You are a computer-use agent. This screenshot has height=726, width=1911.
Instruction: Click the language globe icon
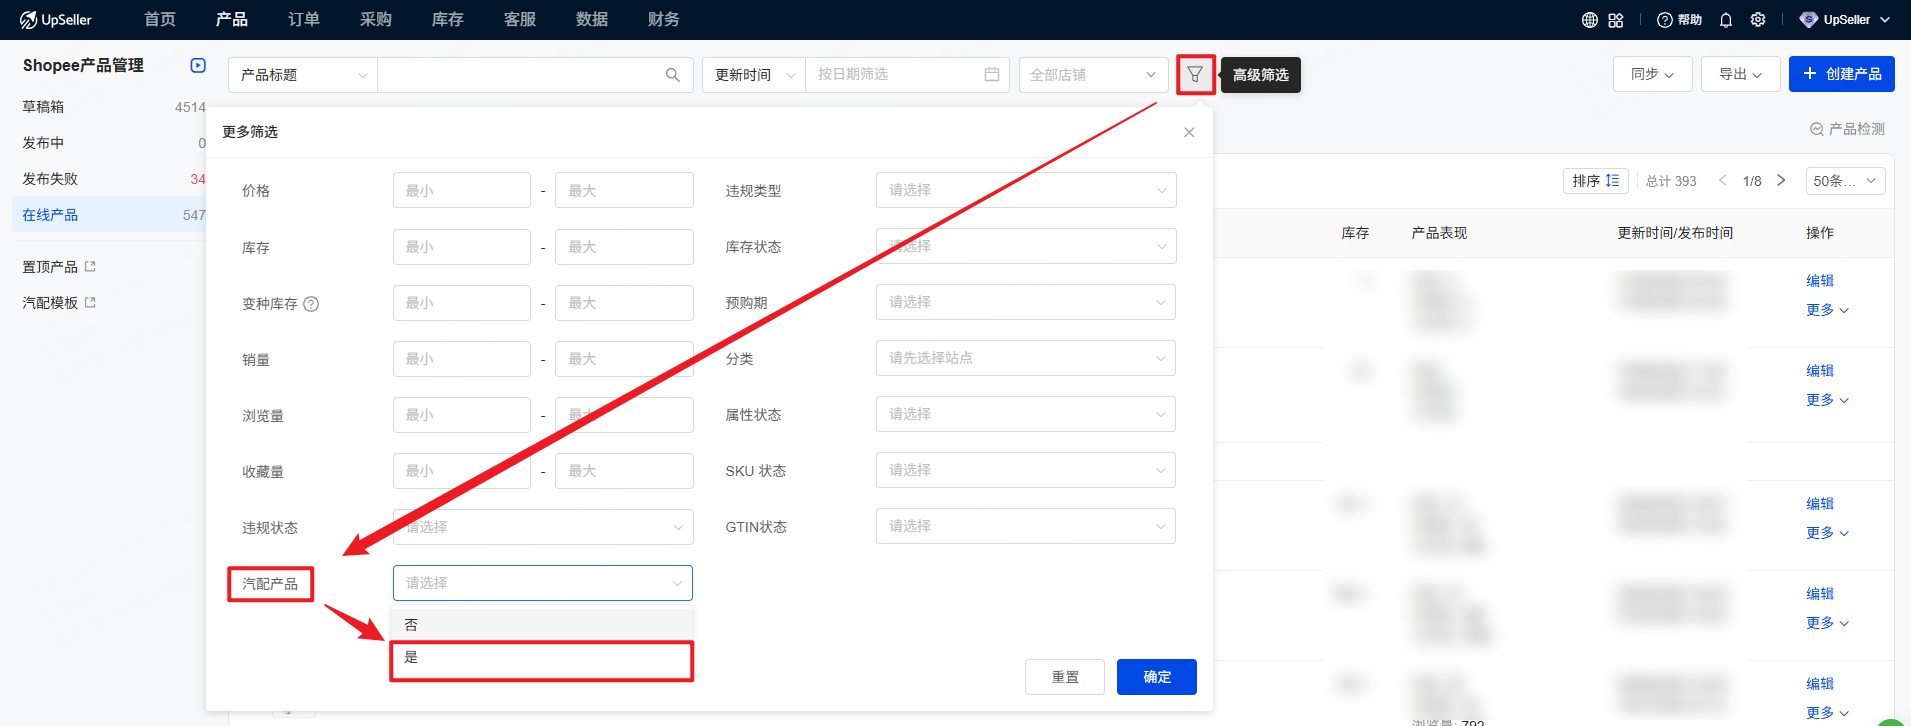[1589, 20]
